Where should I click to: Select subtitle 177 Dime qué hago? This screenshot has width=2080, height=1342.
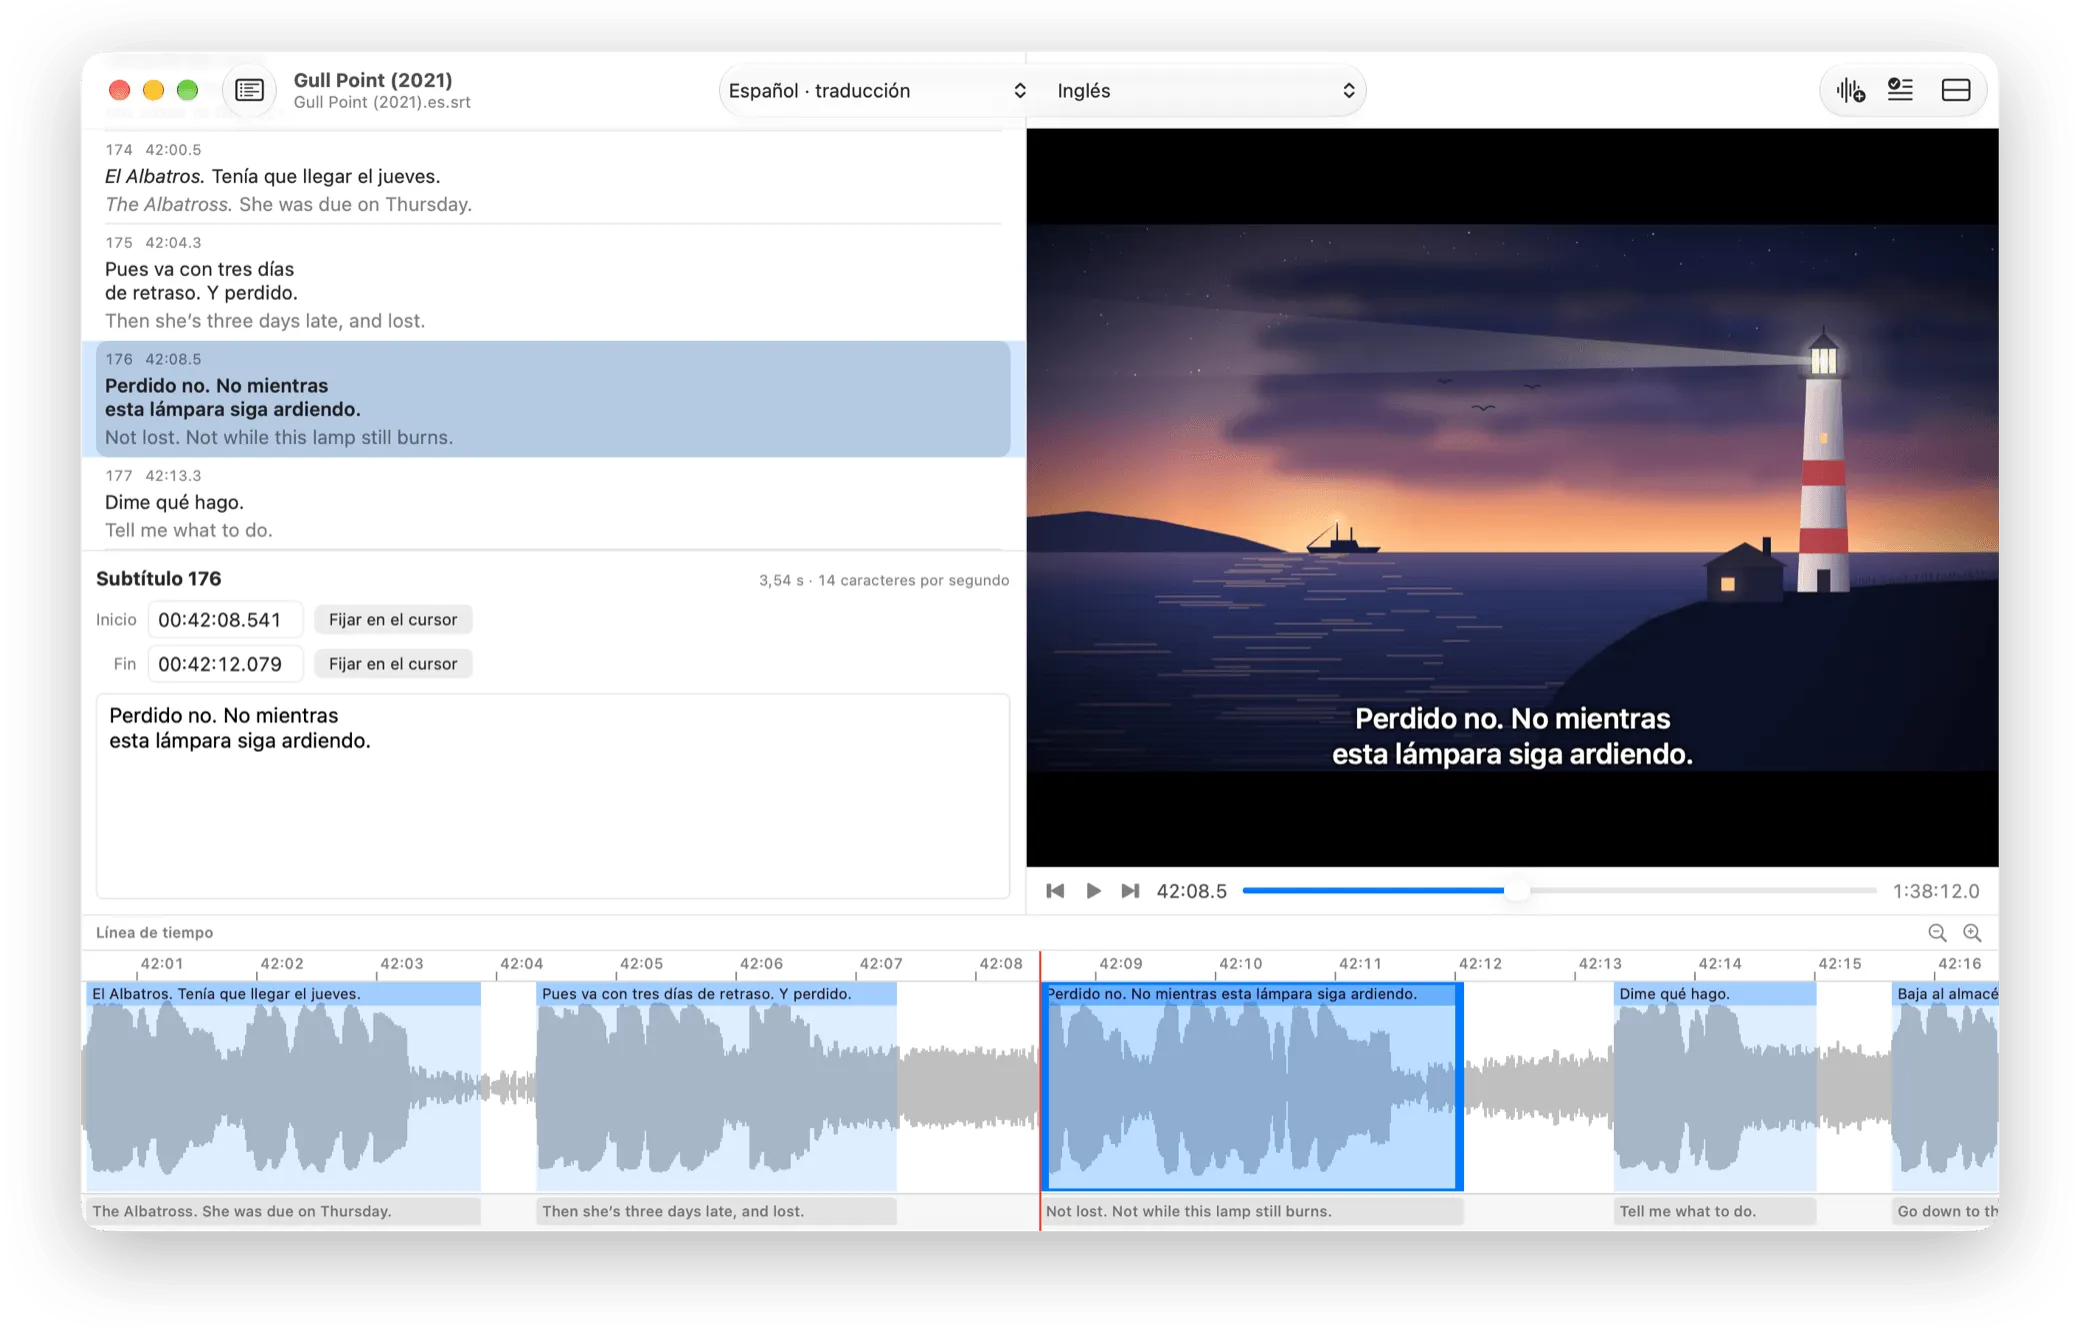pos(553,503)
